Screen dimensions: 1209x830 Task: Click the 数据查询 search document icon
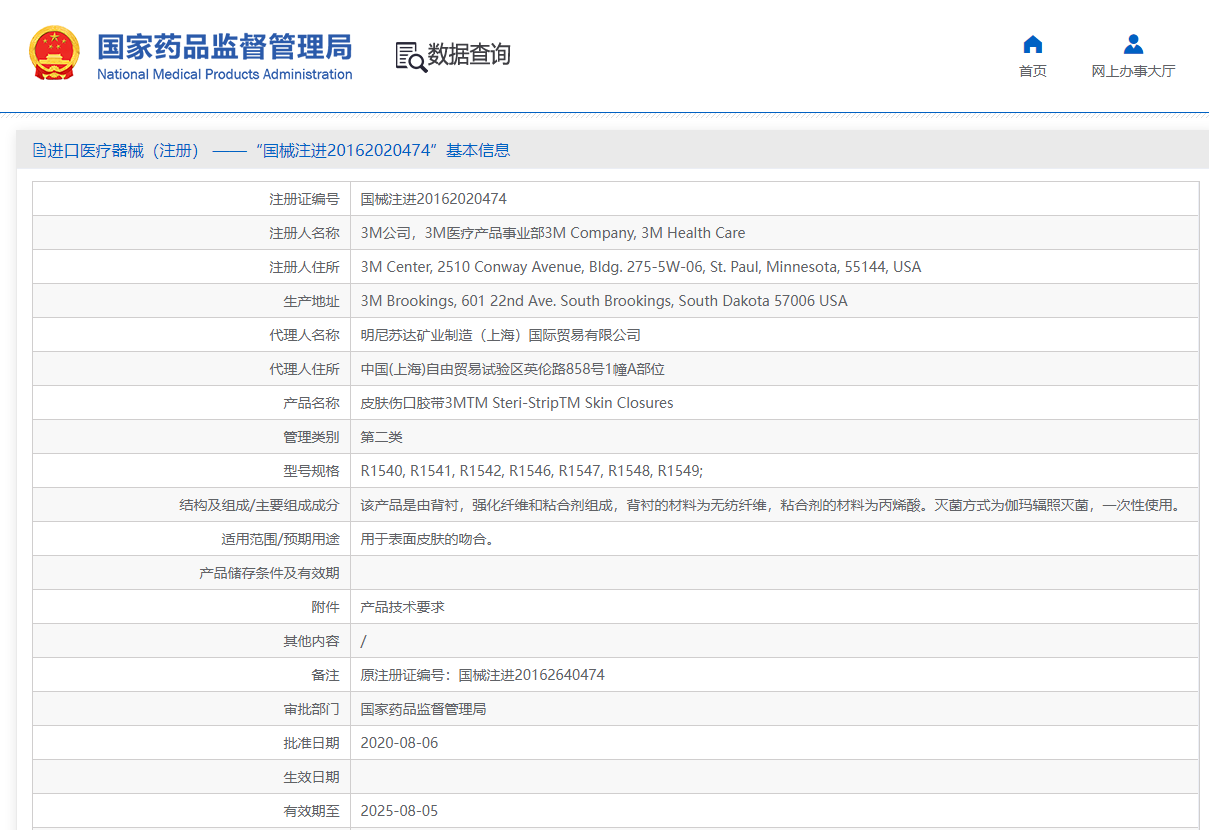411,56
